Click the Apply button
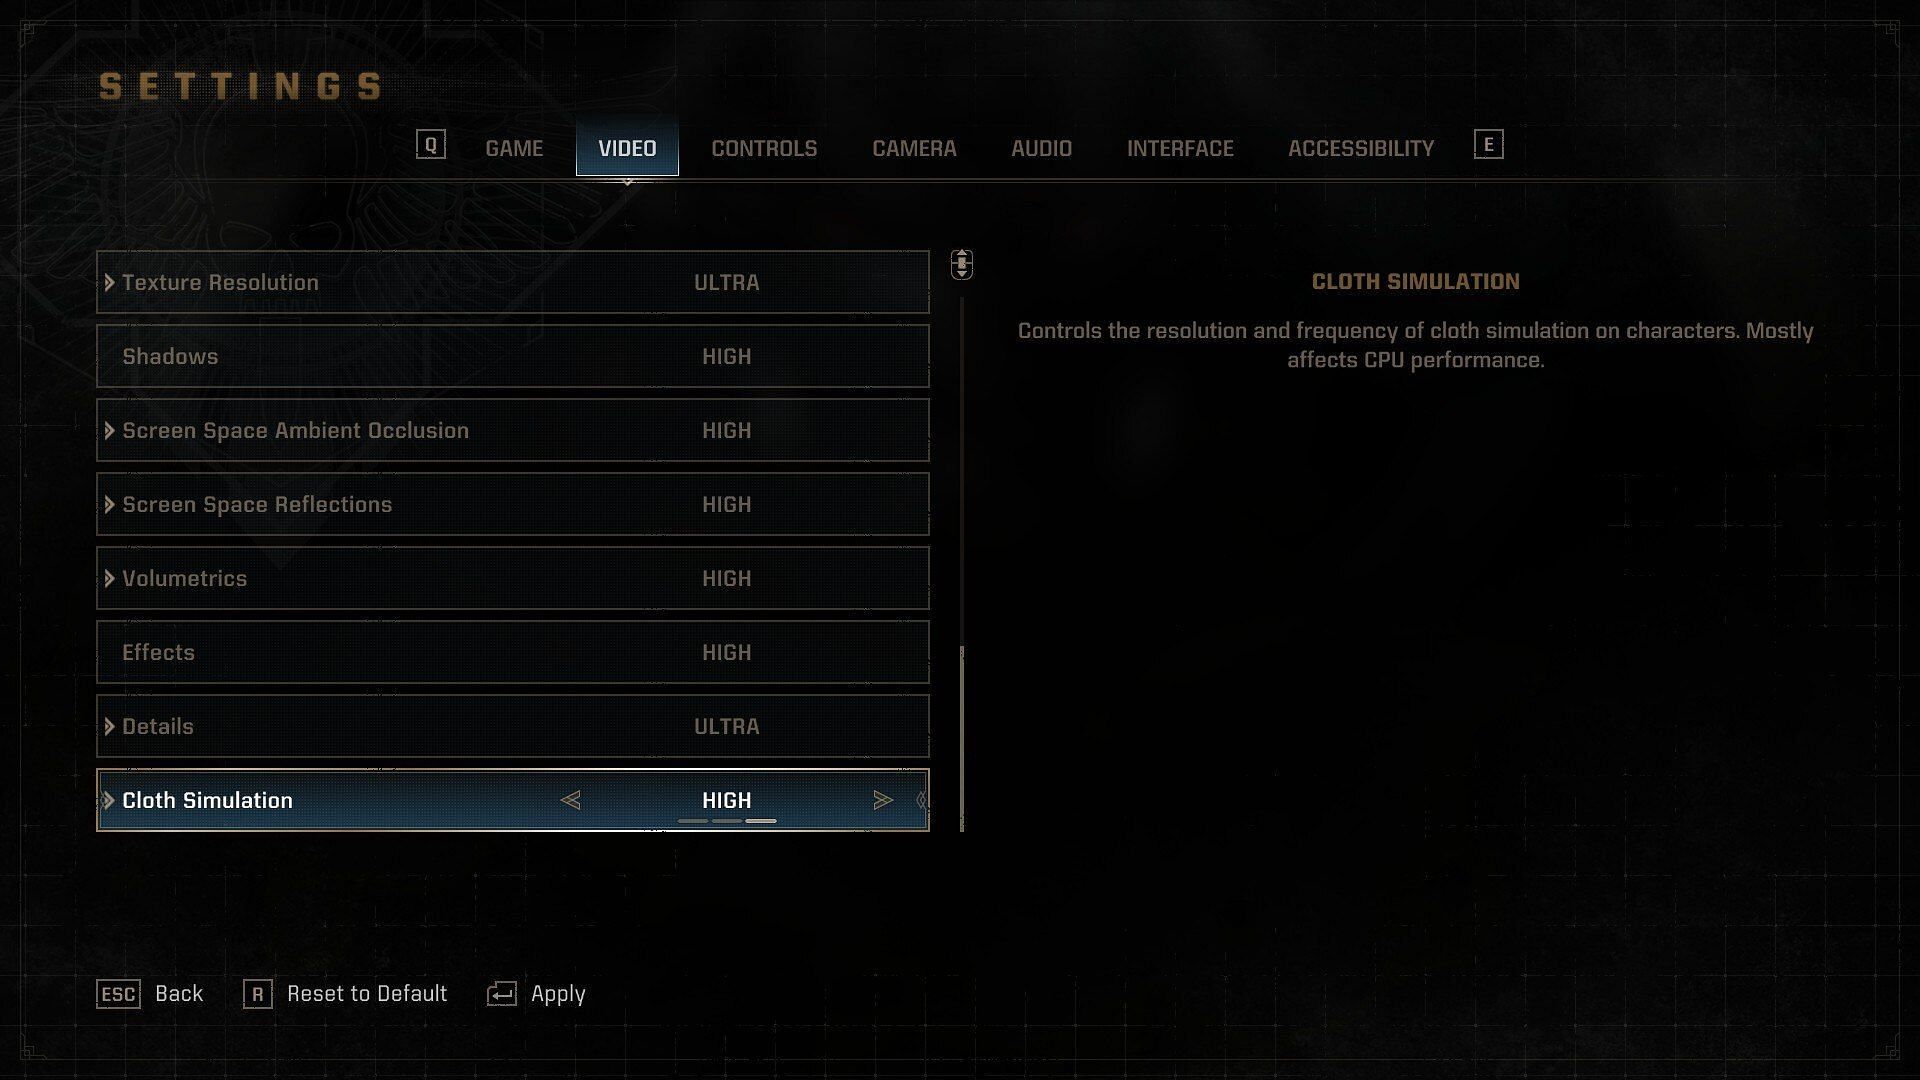This screenshot has height=1080, width=1920. coord(556,993)
